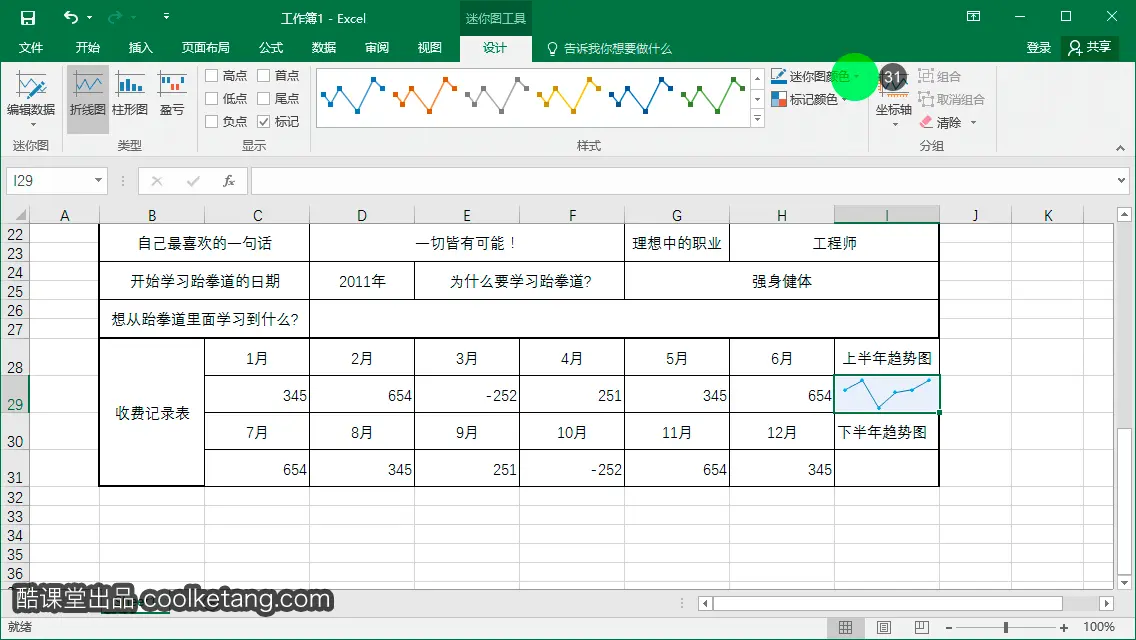Uncheck the 标记 markers checkbox
Image resolution: width=1136 pixels, height=640 pixels.
[264, 122]
